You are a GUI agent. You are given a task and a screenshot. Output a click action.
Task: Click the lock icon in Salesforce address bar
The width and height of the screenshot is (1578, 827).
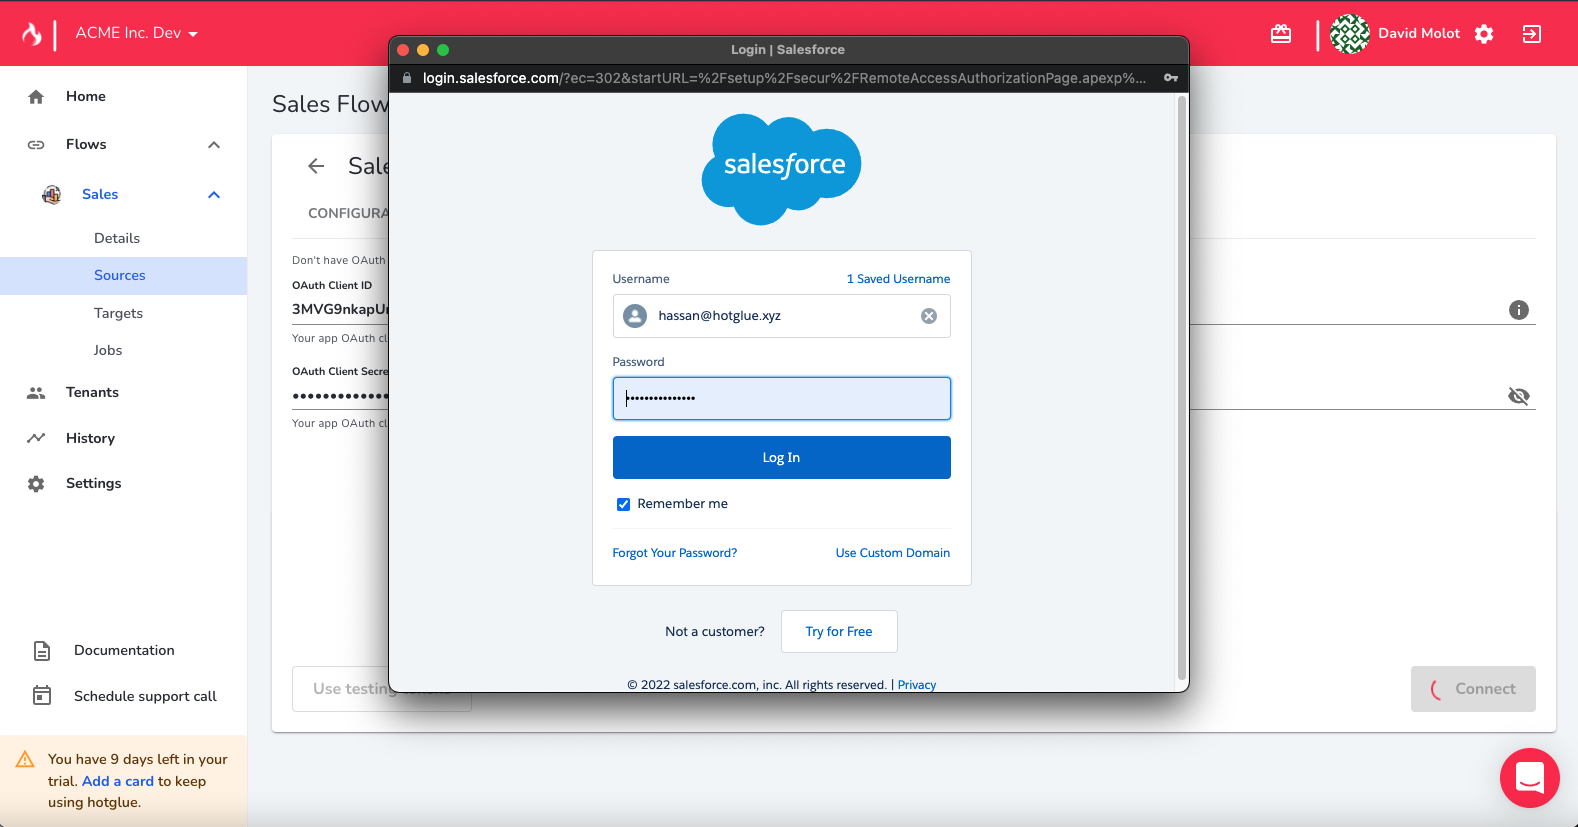(406, 78)
